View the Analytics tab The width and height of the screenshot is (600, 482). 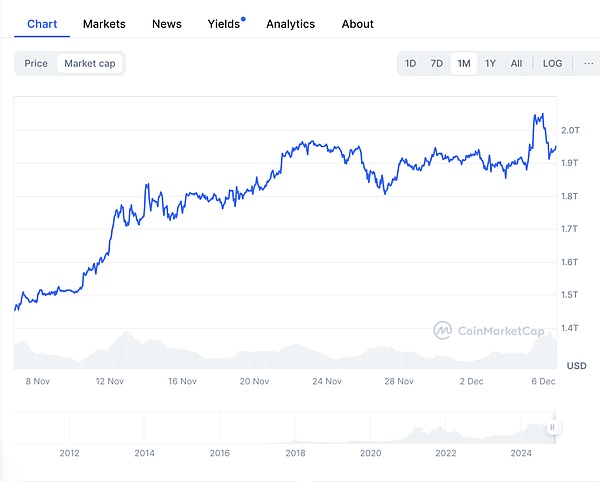coord(290,23)
